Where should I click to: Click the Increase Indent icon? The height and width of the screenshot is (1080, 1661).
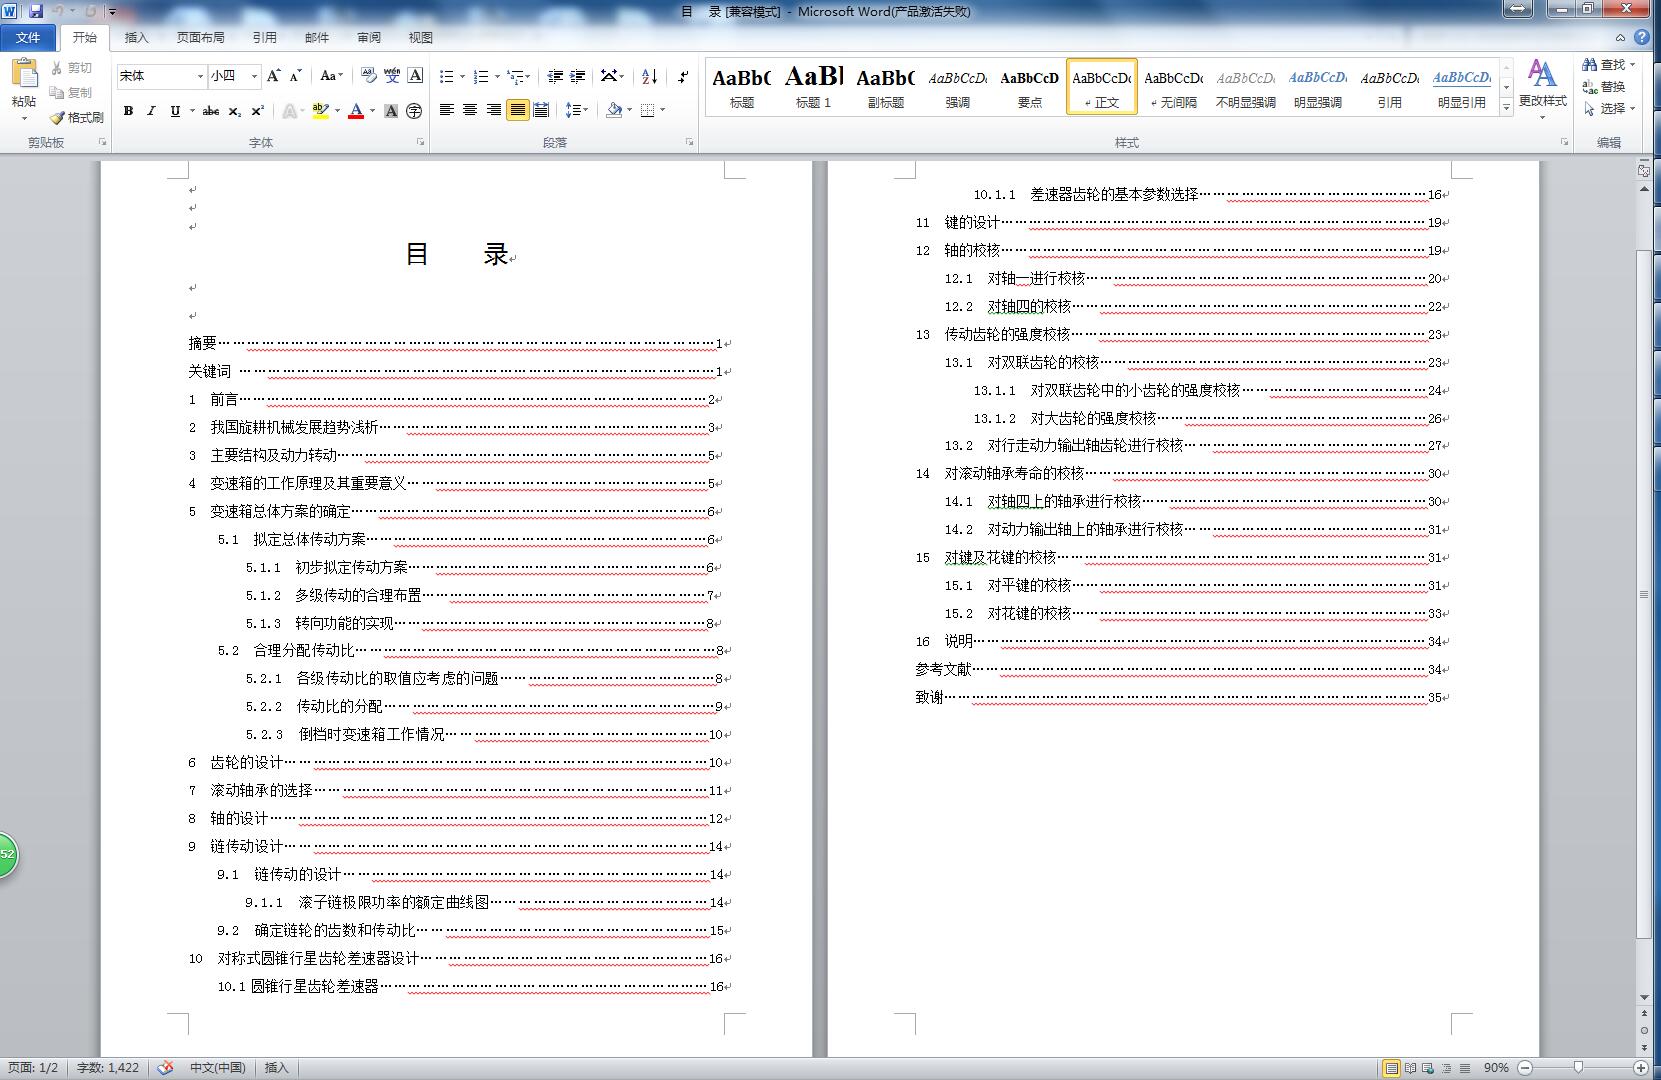point(578,76)
